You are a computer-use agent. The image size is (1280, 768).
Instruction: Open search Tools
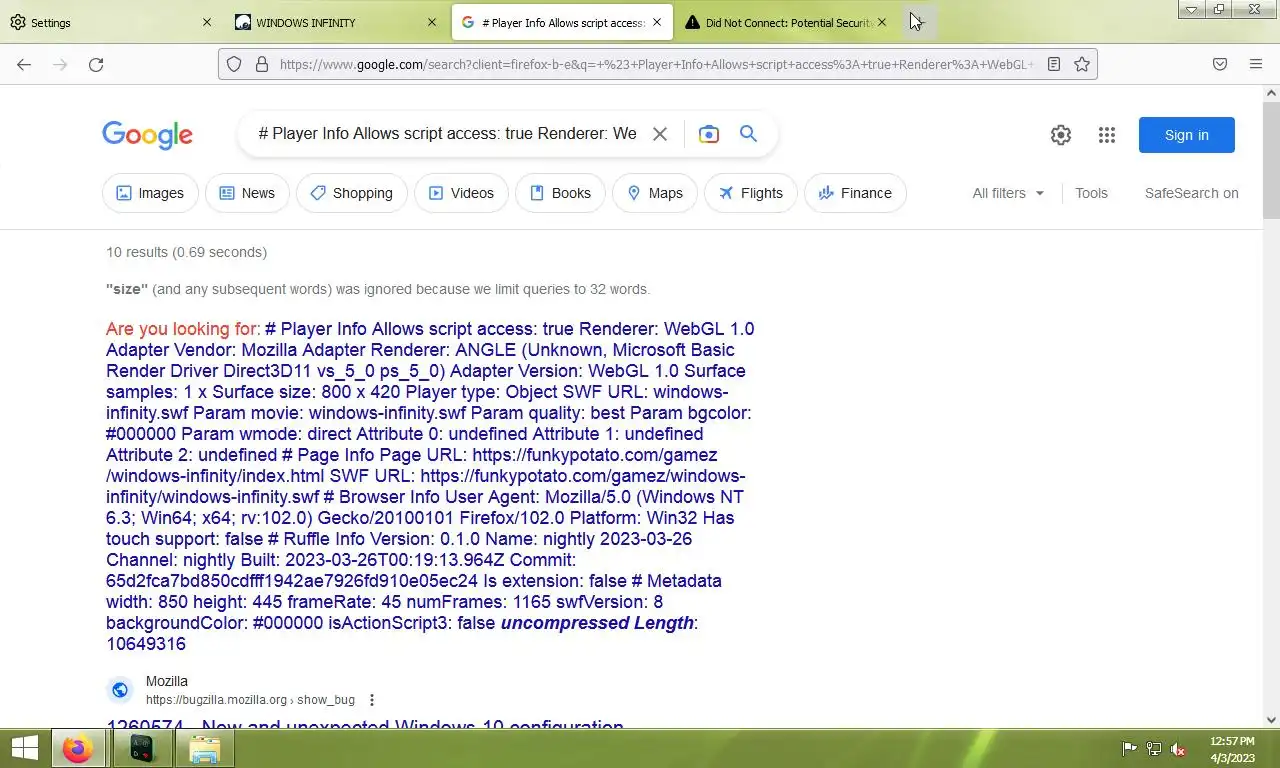tap(1091, 193)
